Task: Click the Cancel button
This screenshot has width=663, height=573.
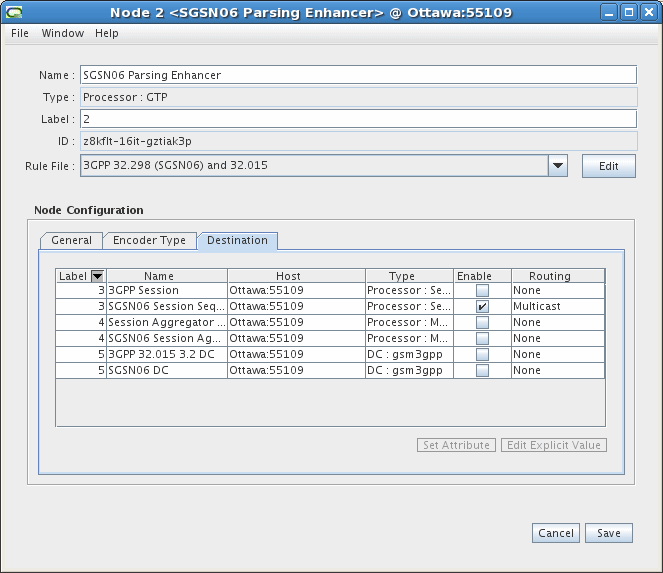Action: (556, 533)
